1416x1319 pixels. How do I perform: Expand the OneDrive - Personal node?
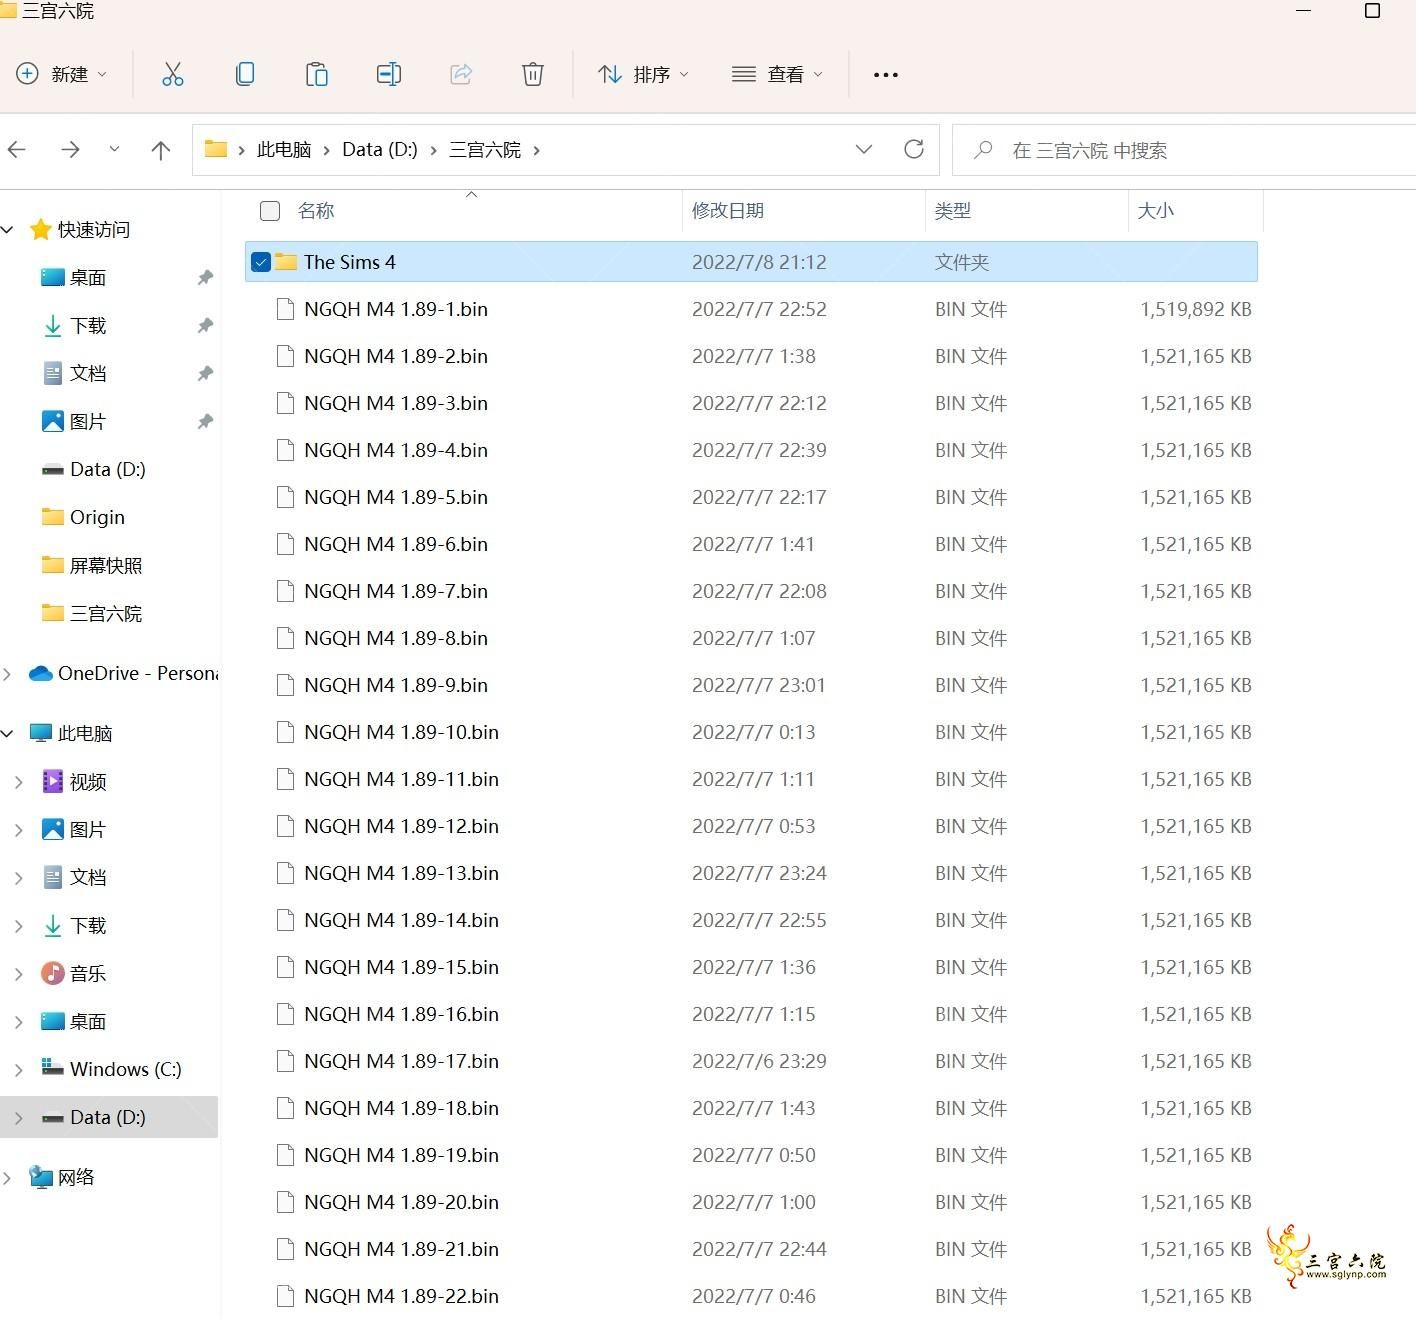tap(8, 674)
